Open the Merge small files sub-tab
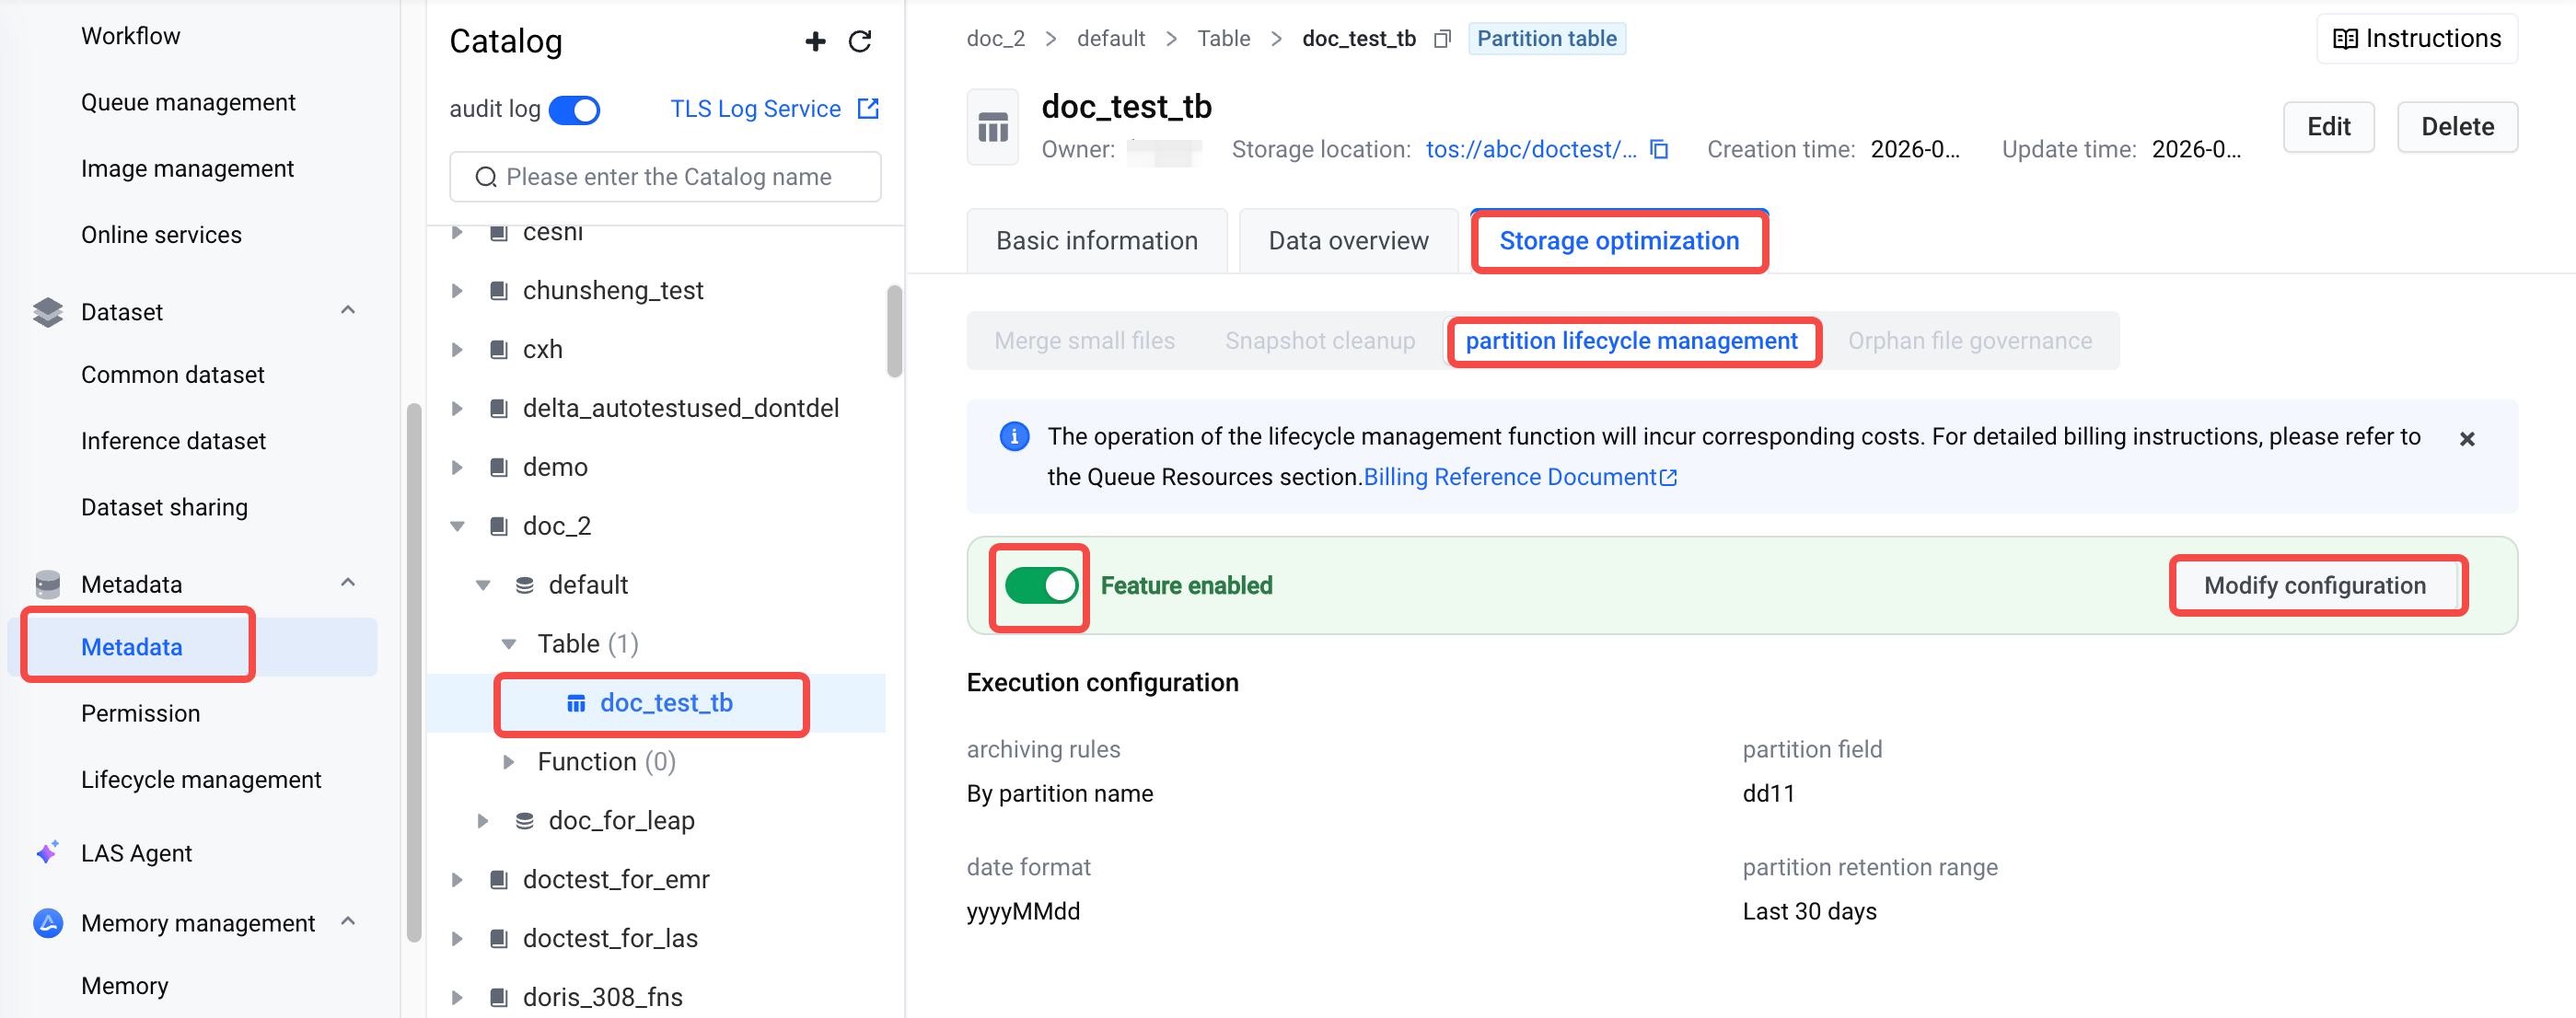Image resolution: width=2576 pixels, height=1018 pixels. point(1084,341)
